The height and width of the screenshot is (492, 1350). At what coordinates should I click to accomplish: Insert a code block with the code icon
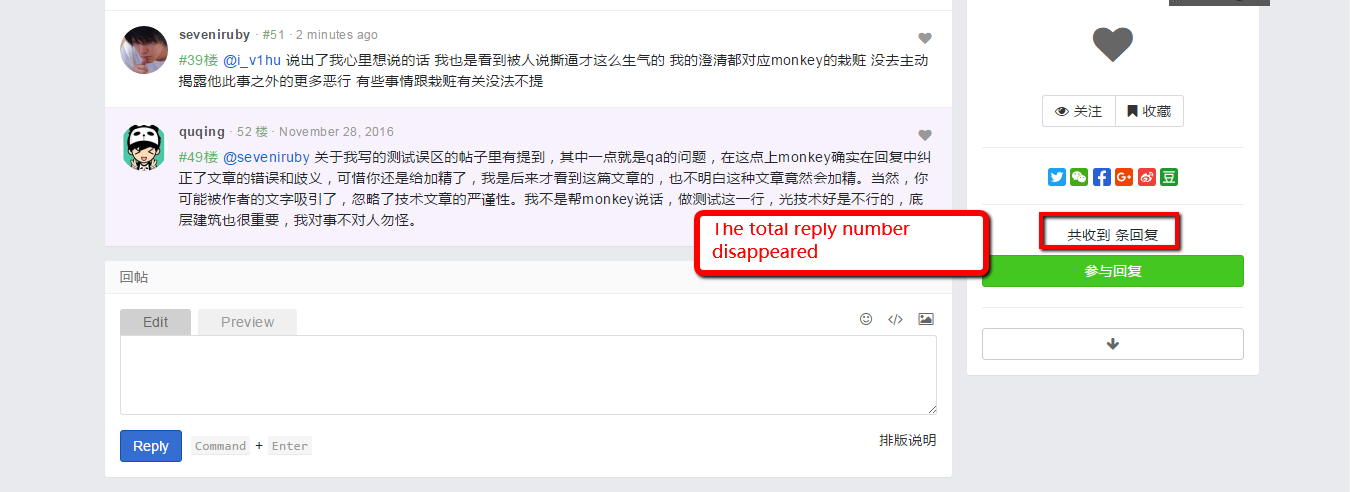point(896,319)
